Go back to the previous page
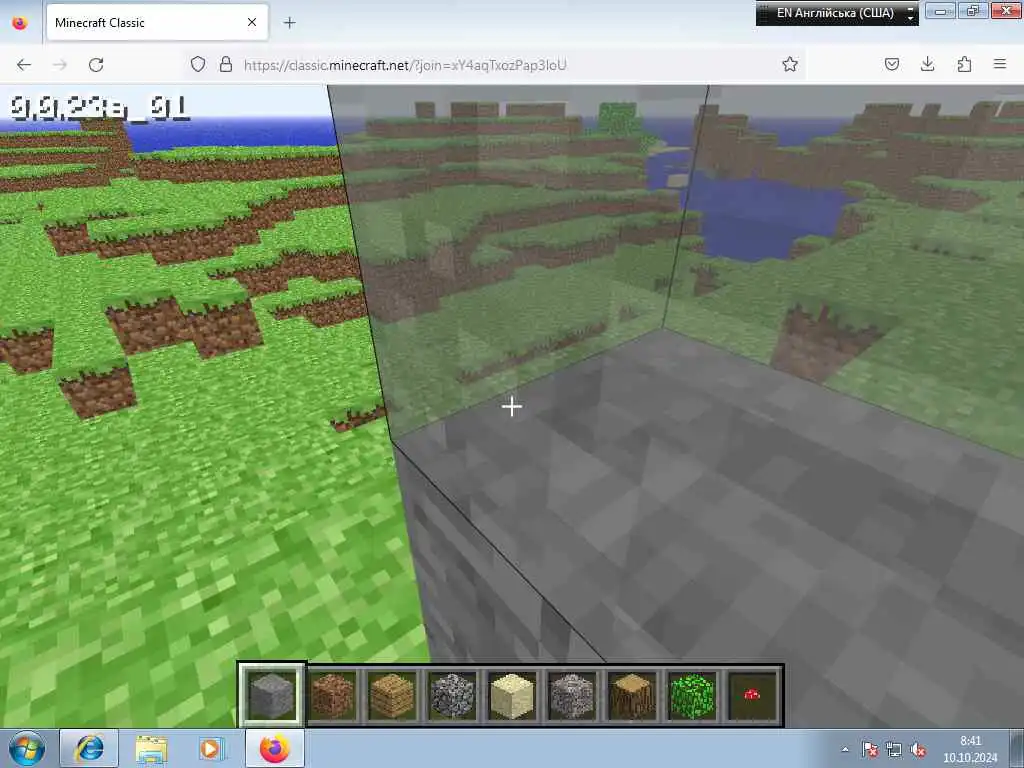 pyautogui.click(x=24, y=65)
